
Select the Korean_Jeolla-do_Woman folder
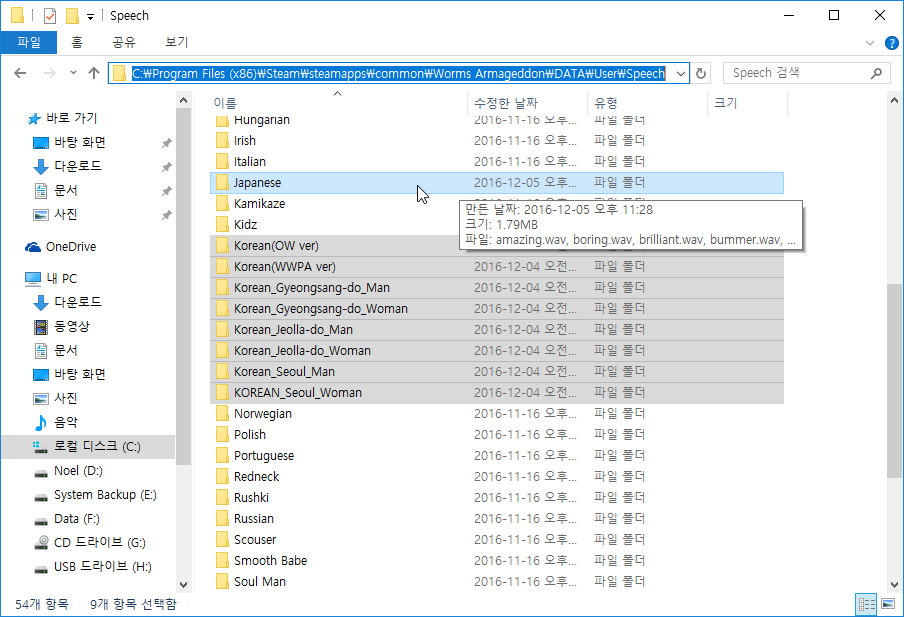(496, 351)
